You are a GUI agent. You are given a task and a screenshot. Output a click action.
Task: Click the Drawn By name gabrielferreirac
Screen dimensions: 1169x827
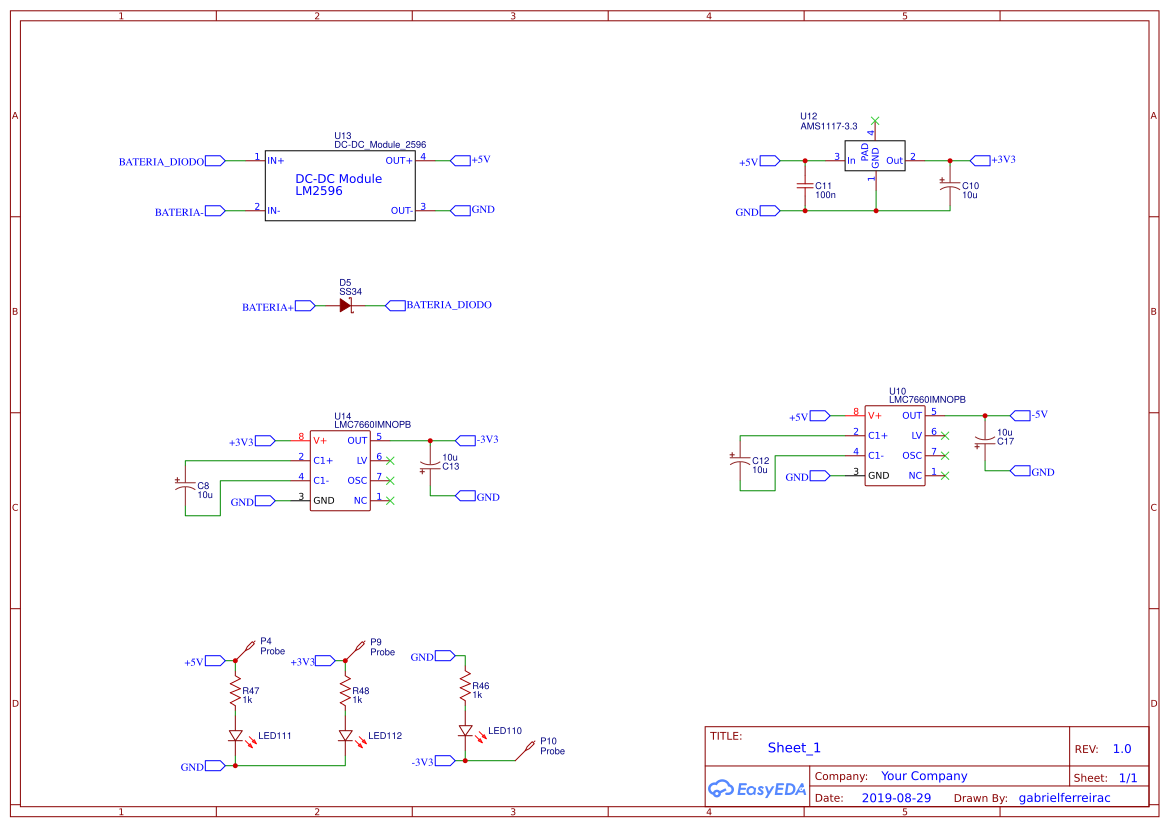1066,797
